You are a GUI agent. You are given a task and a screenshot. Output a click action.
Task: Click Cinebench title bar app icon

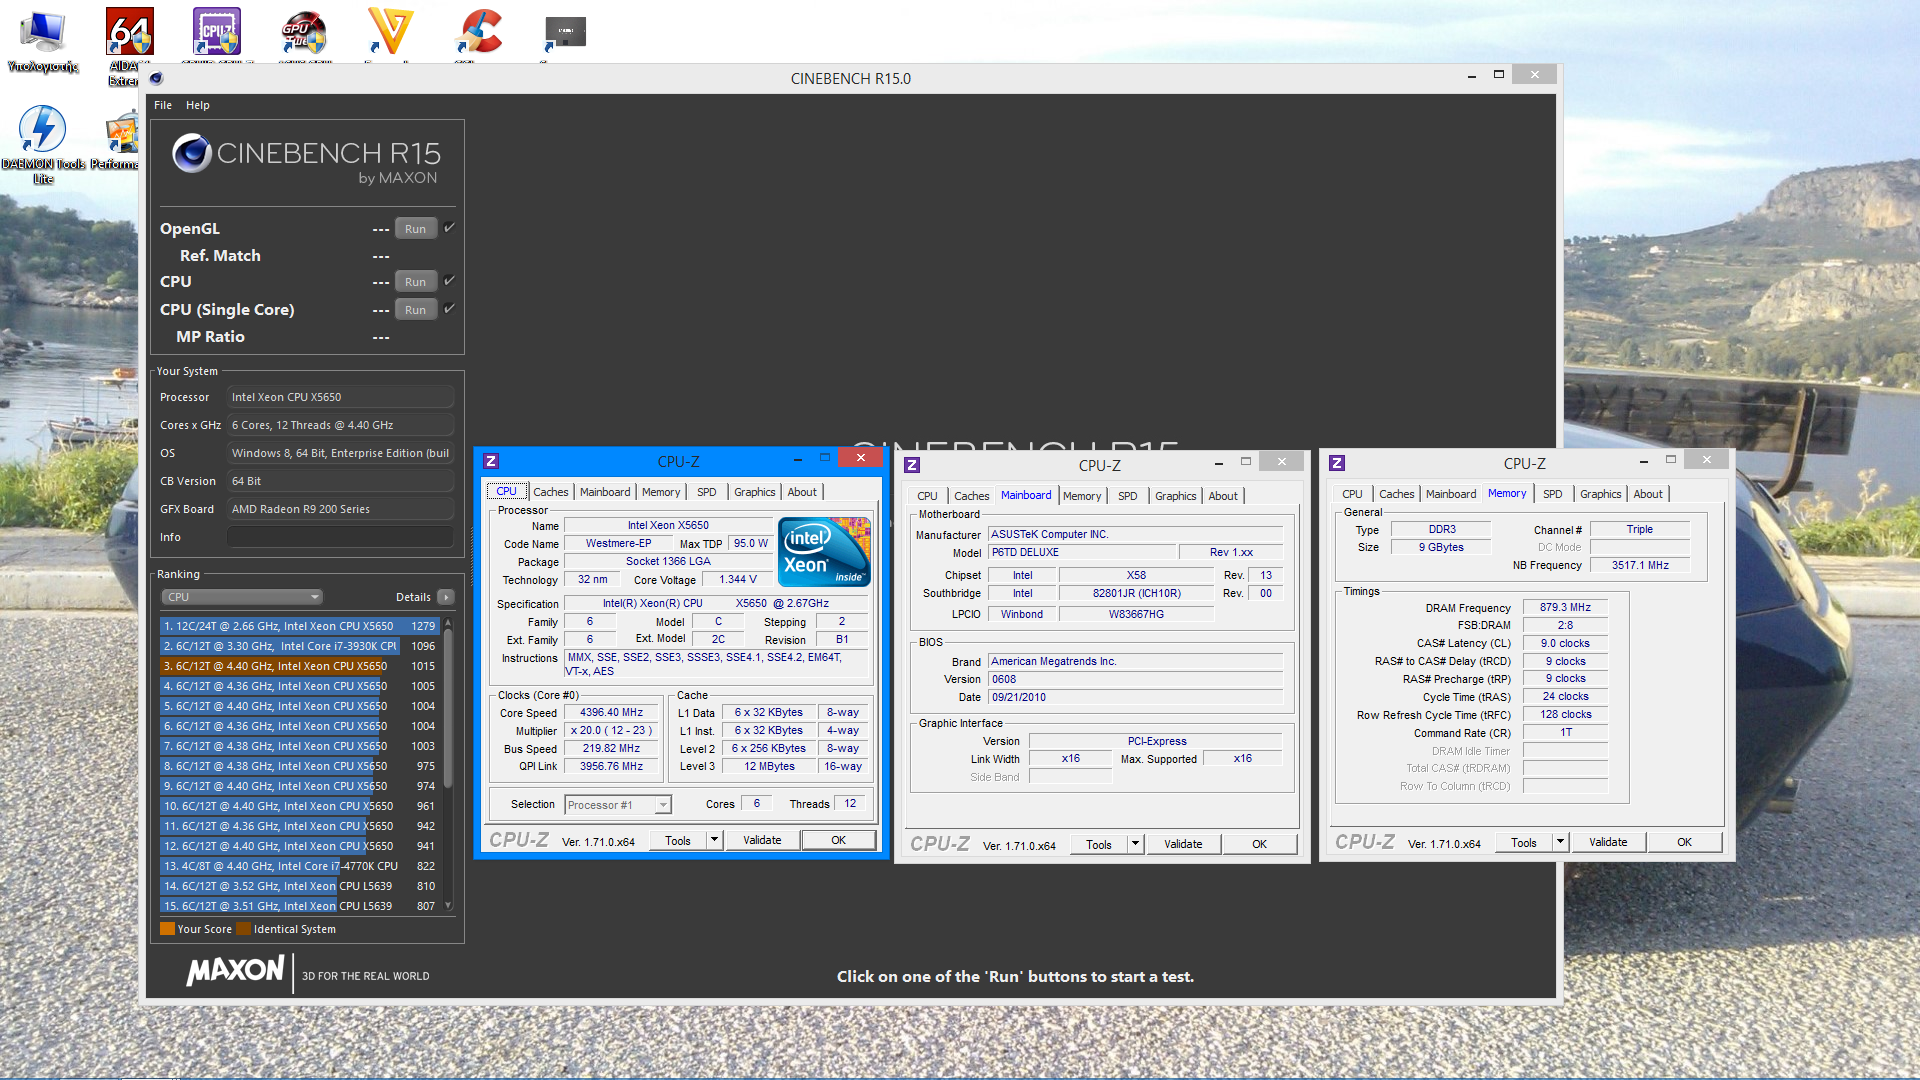click(156, 78)
